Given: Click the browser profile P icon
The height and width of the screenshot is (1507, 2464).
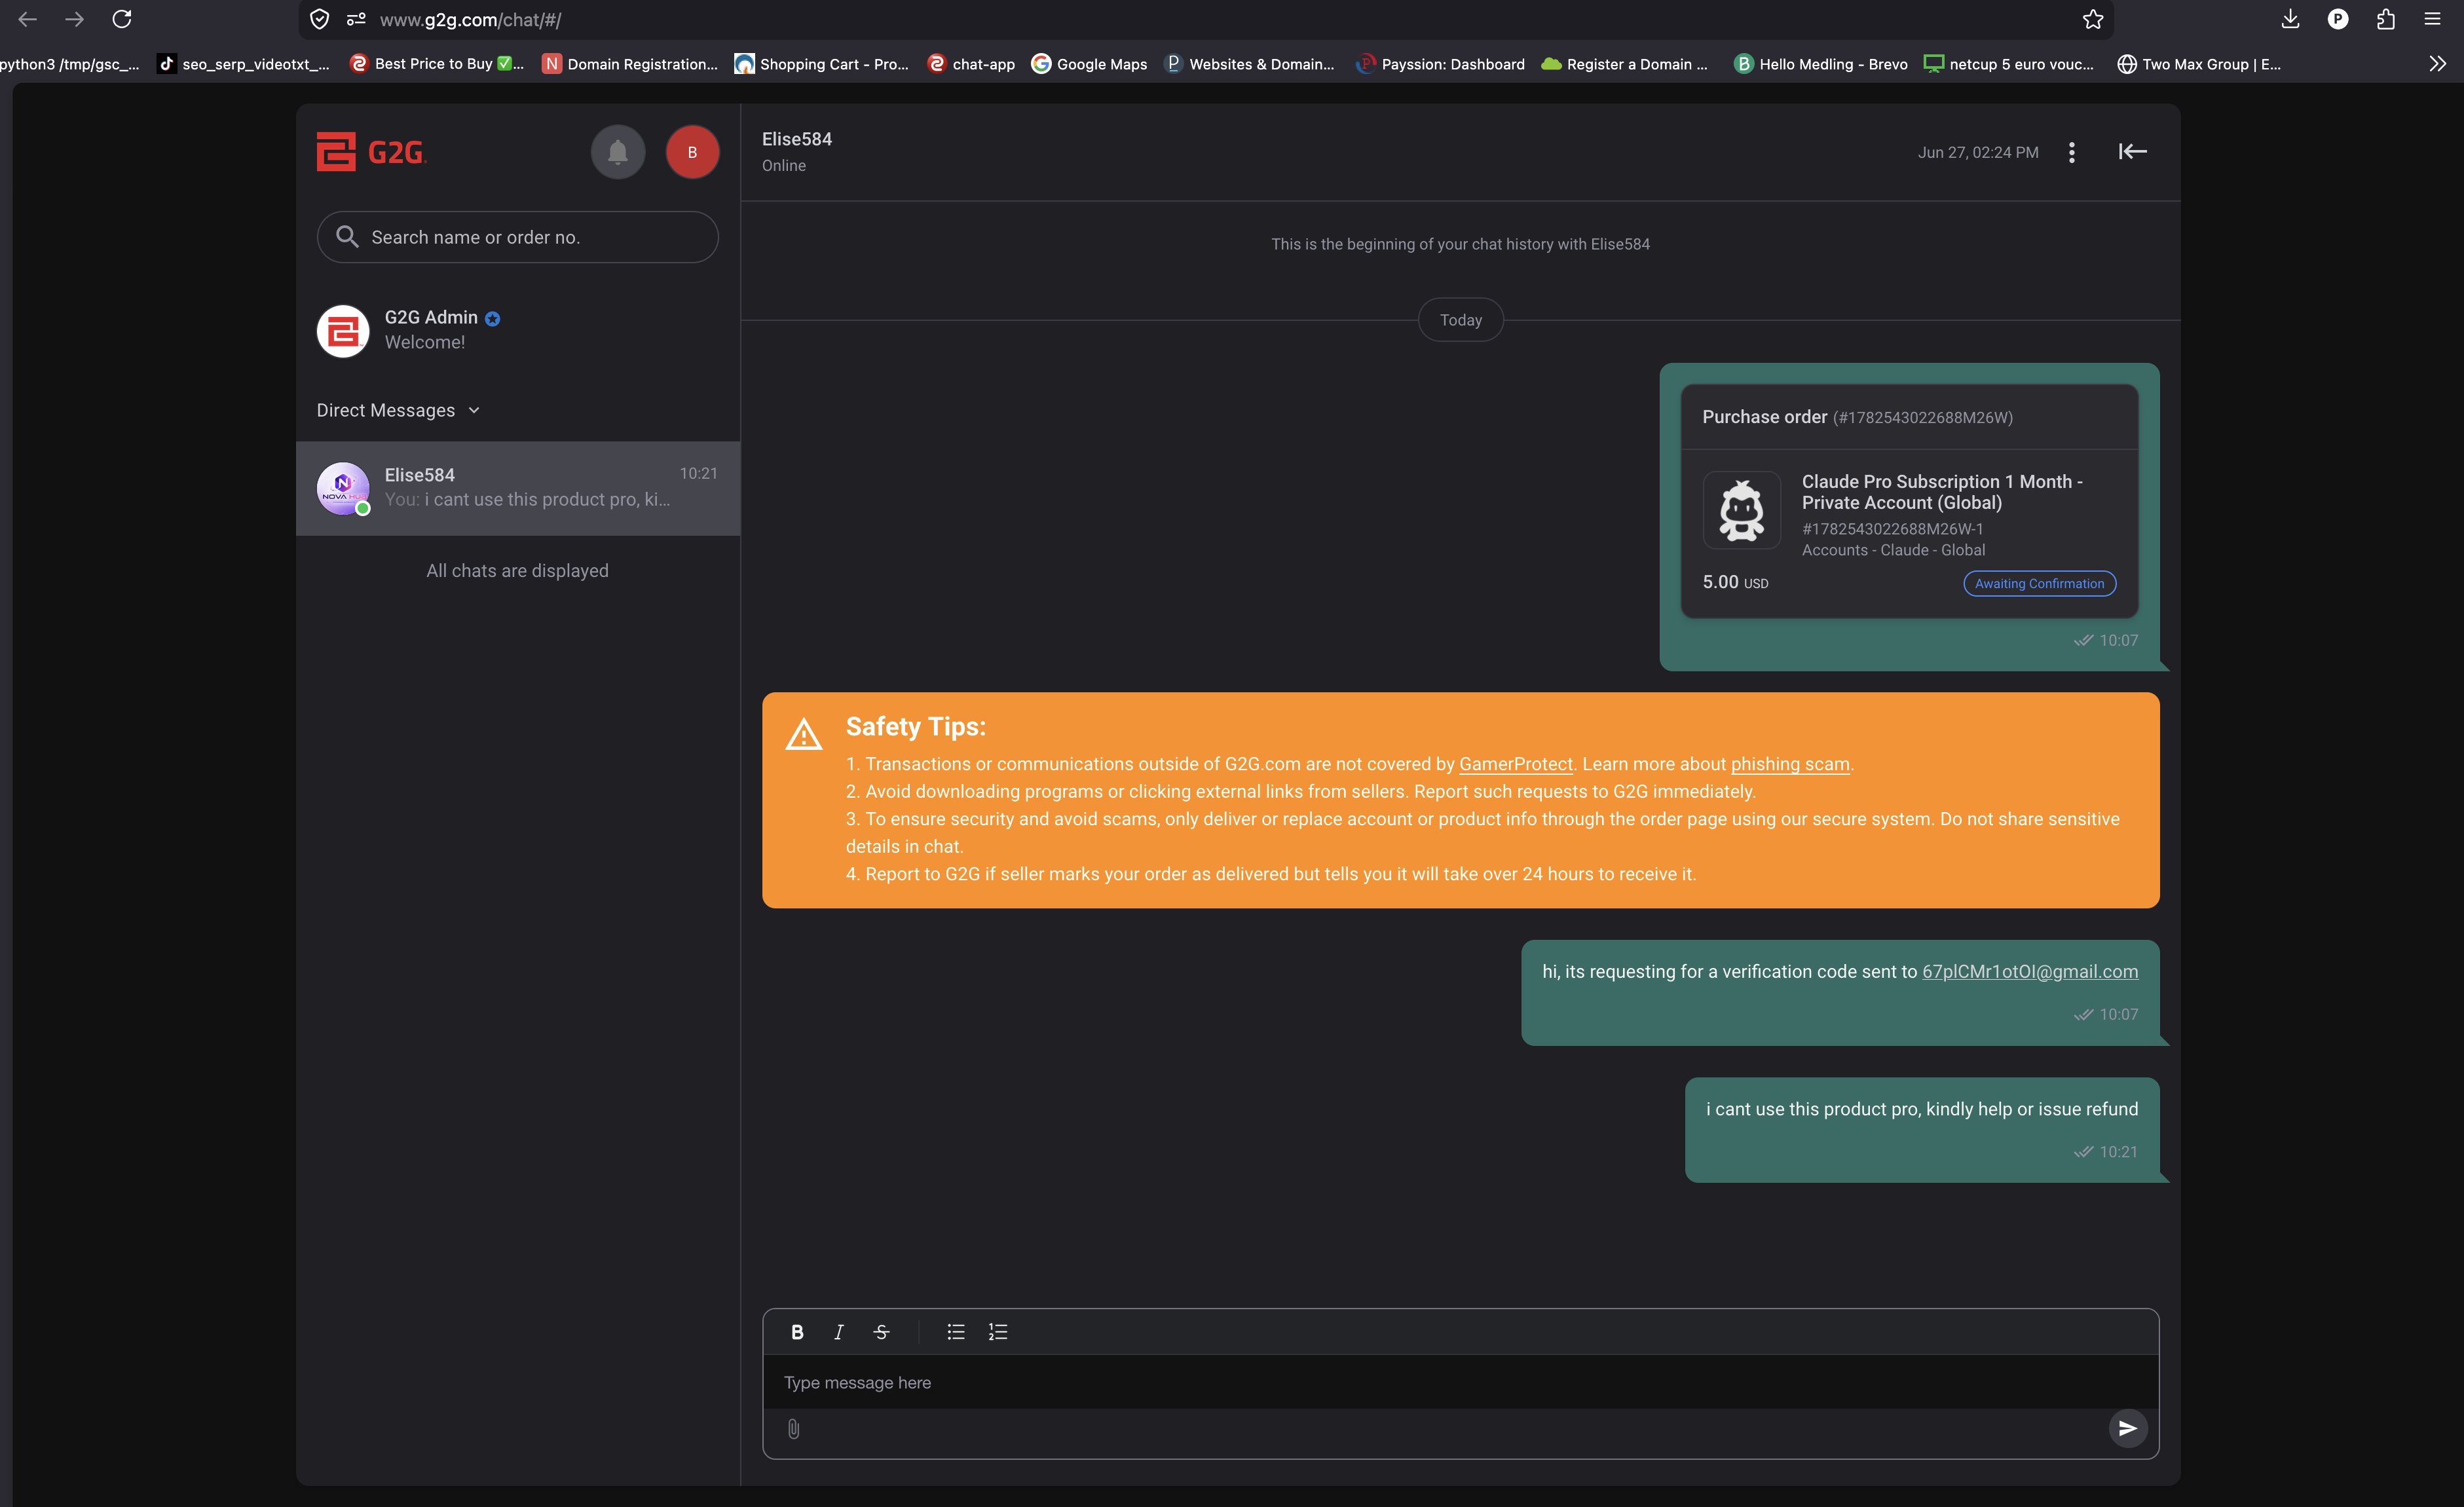Looking at the screenshot, I should tap(2338, 19).
